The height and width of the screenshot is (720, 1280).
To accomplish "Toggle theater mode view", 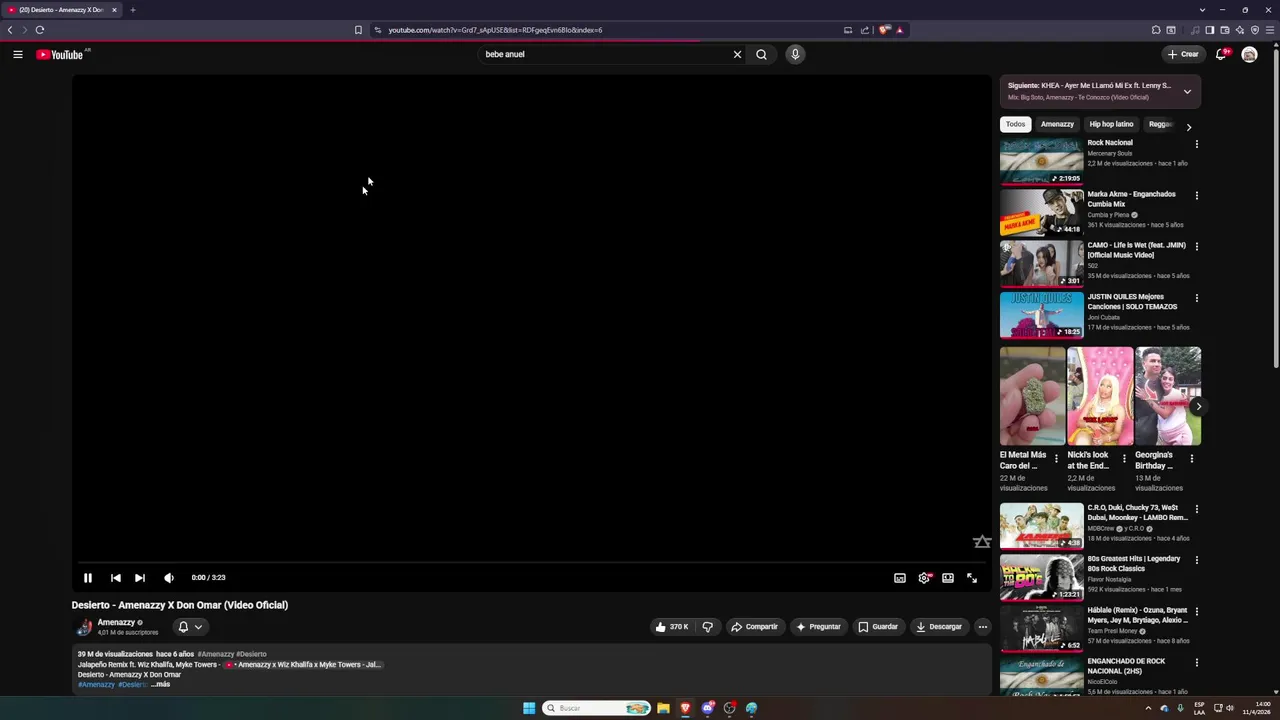I will click(x=948, y=578).
